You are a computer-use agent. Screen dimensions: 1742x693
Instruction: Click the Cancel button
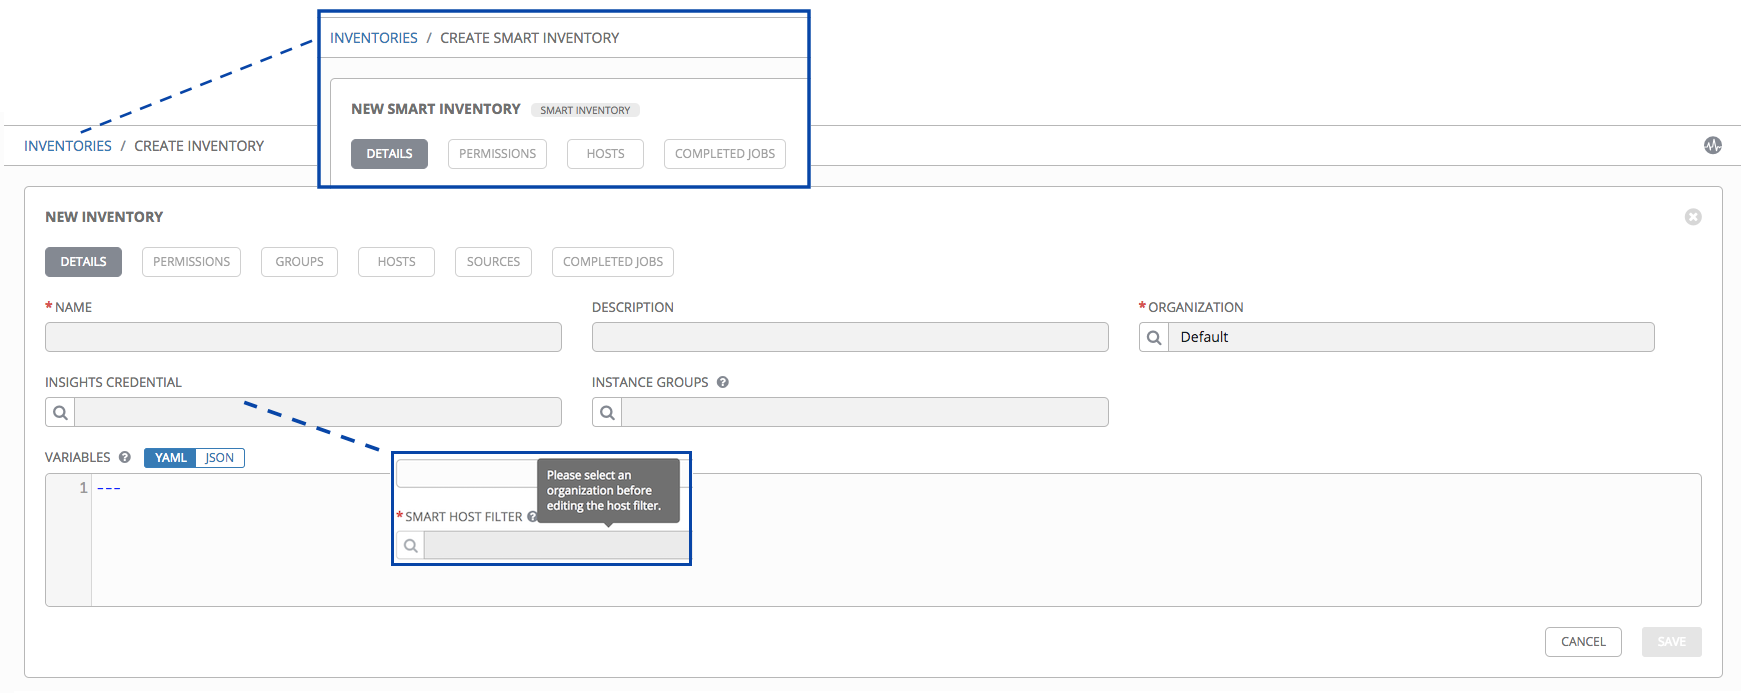tap(1583, 642)
